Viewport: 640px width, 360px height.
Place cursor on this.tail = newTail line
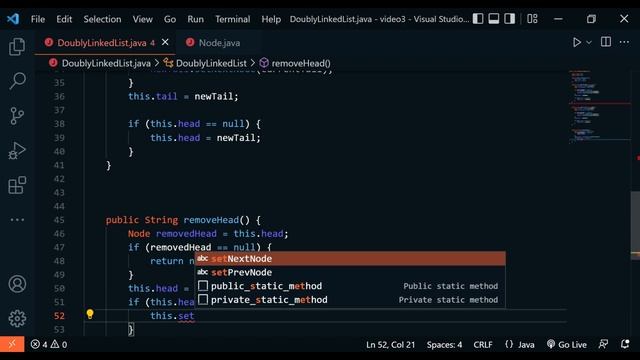(183, 96)
